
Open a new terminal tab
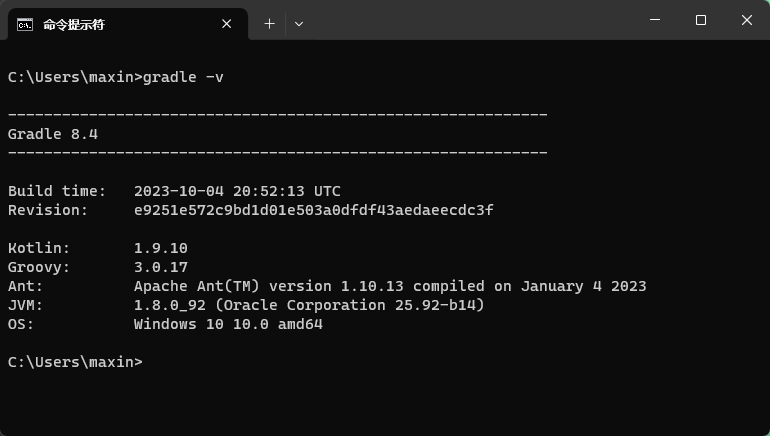click(269, 24)
